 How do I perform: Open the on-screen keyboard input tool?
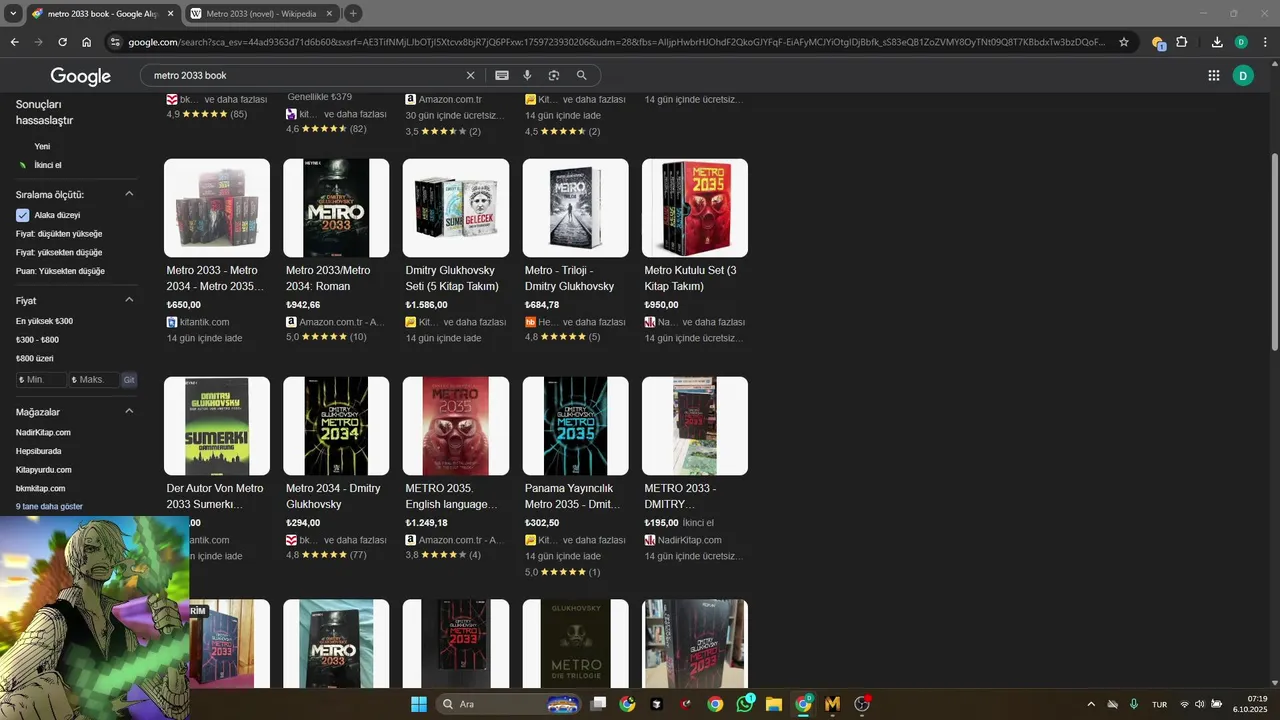(x=502, y=75)
